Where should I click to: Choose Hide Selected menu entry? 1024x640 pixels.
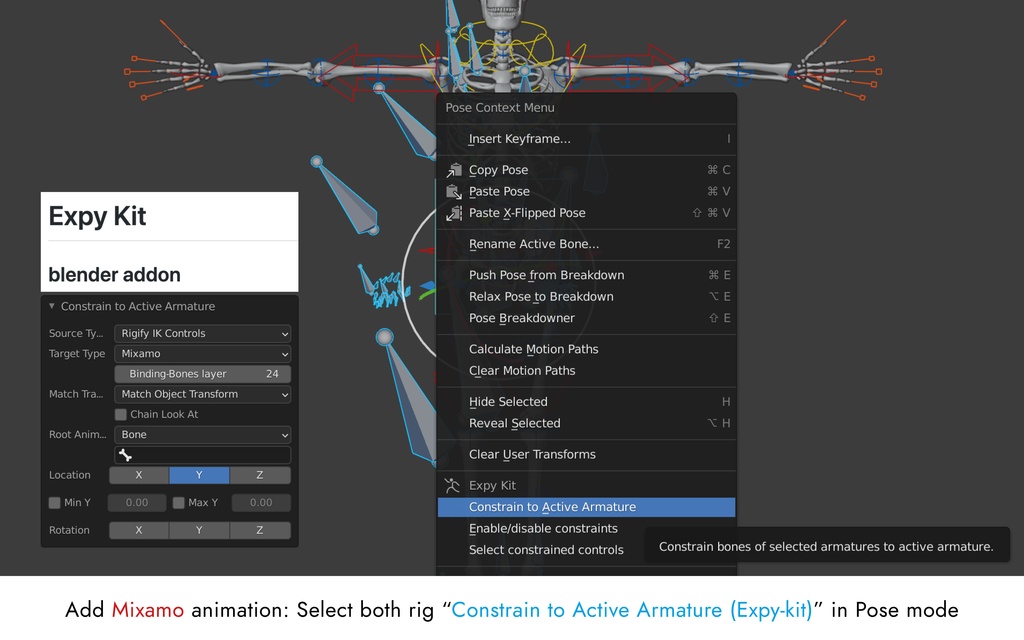pos(586,402)
